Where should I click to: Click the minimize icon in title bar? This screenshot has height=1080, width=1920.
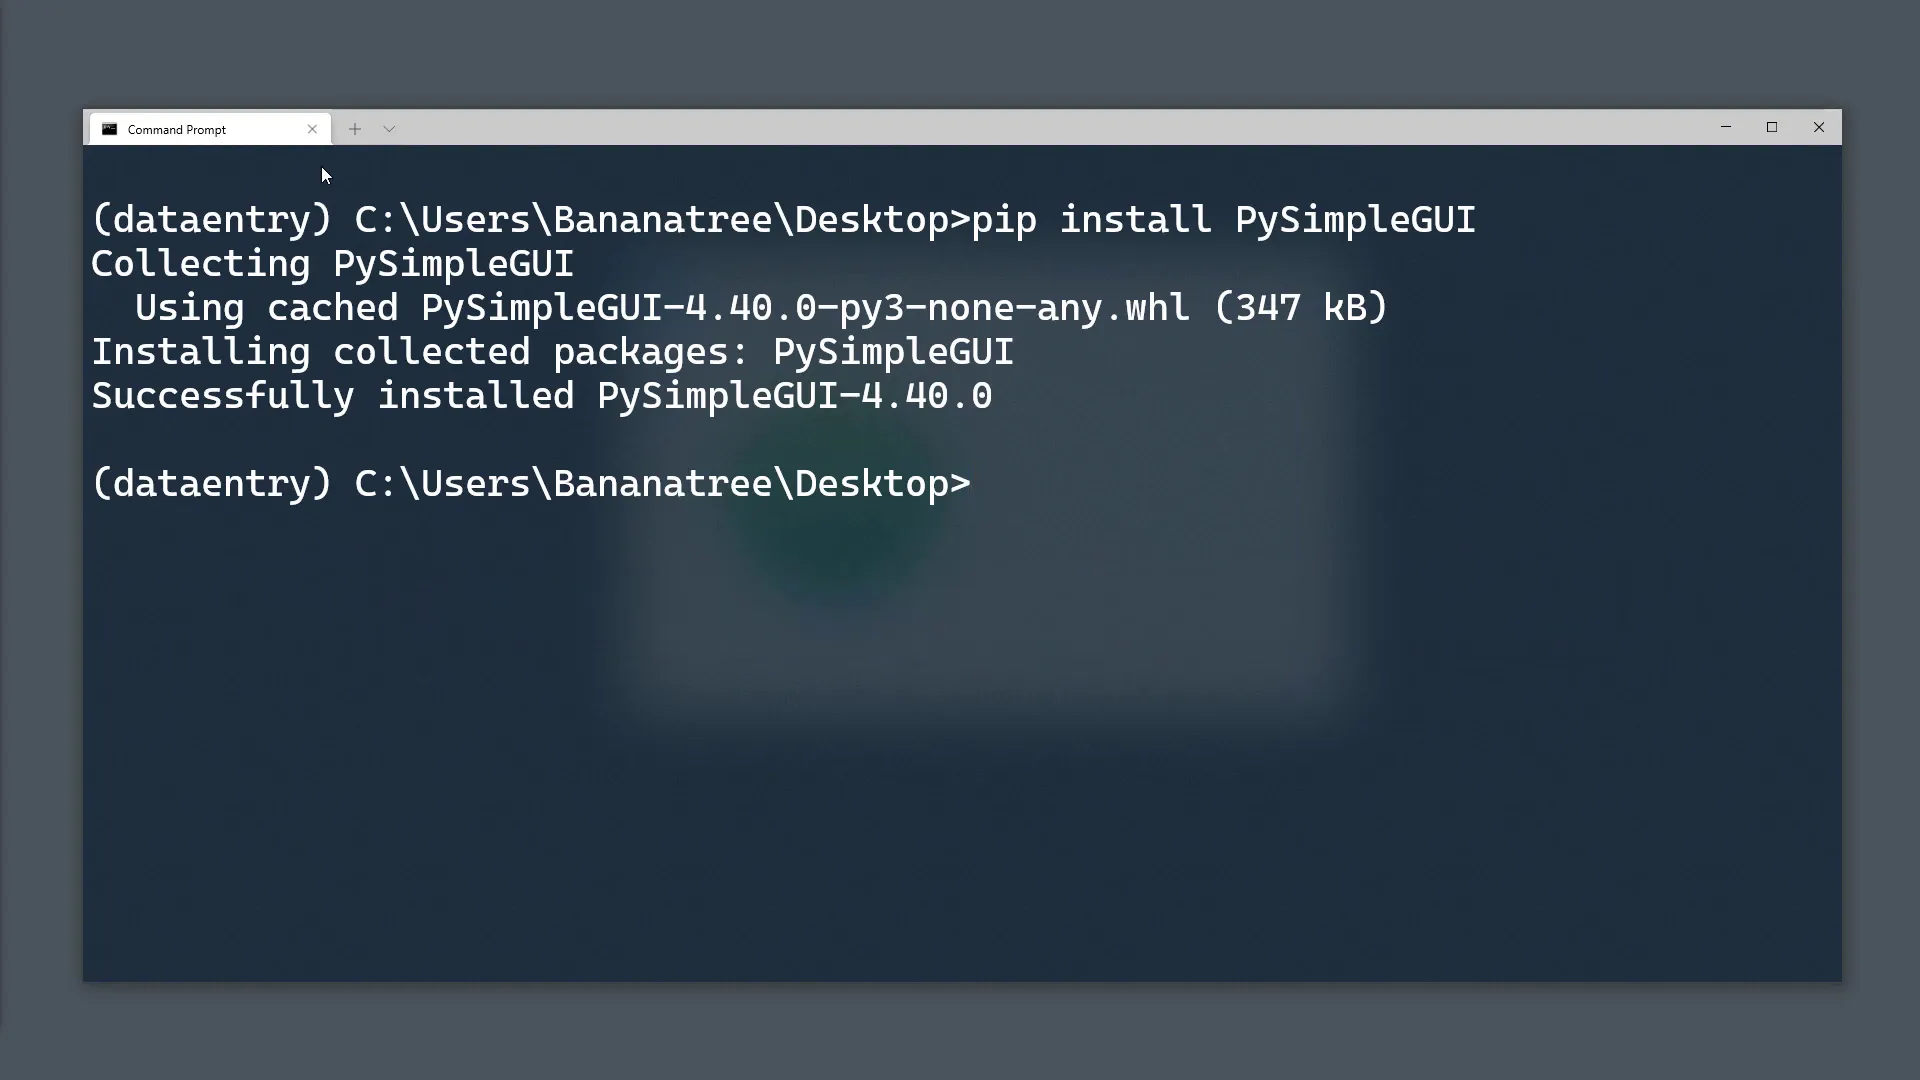[1725, 127]
